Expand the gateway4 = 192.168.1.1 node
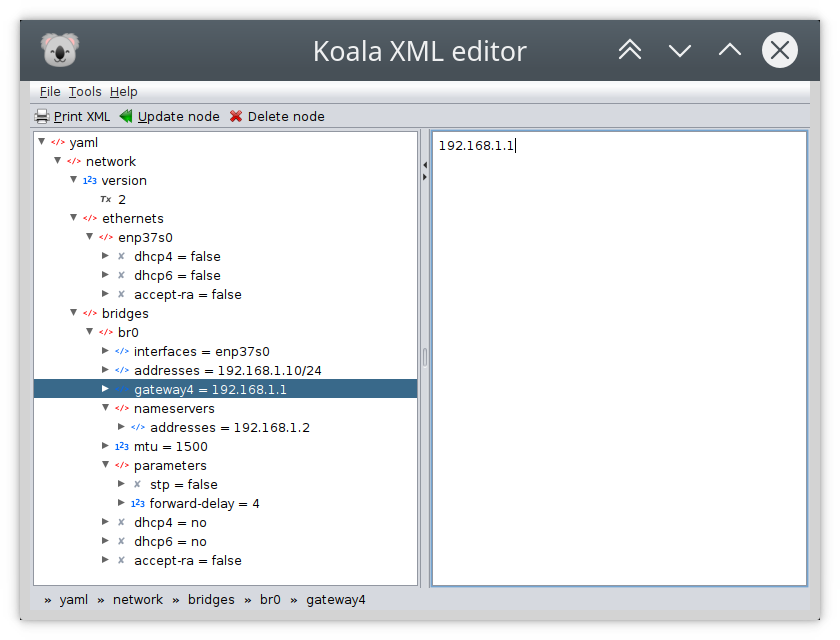 point(106,389)
